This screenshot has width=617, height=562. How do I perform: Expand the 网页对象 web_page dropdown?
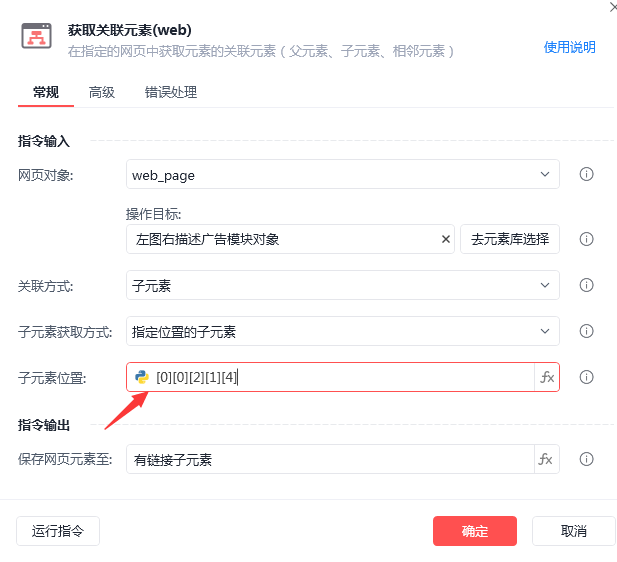pos(545,175)
